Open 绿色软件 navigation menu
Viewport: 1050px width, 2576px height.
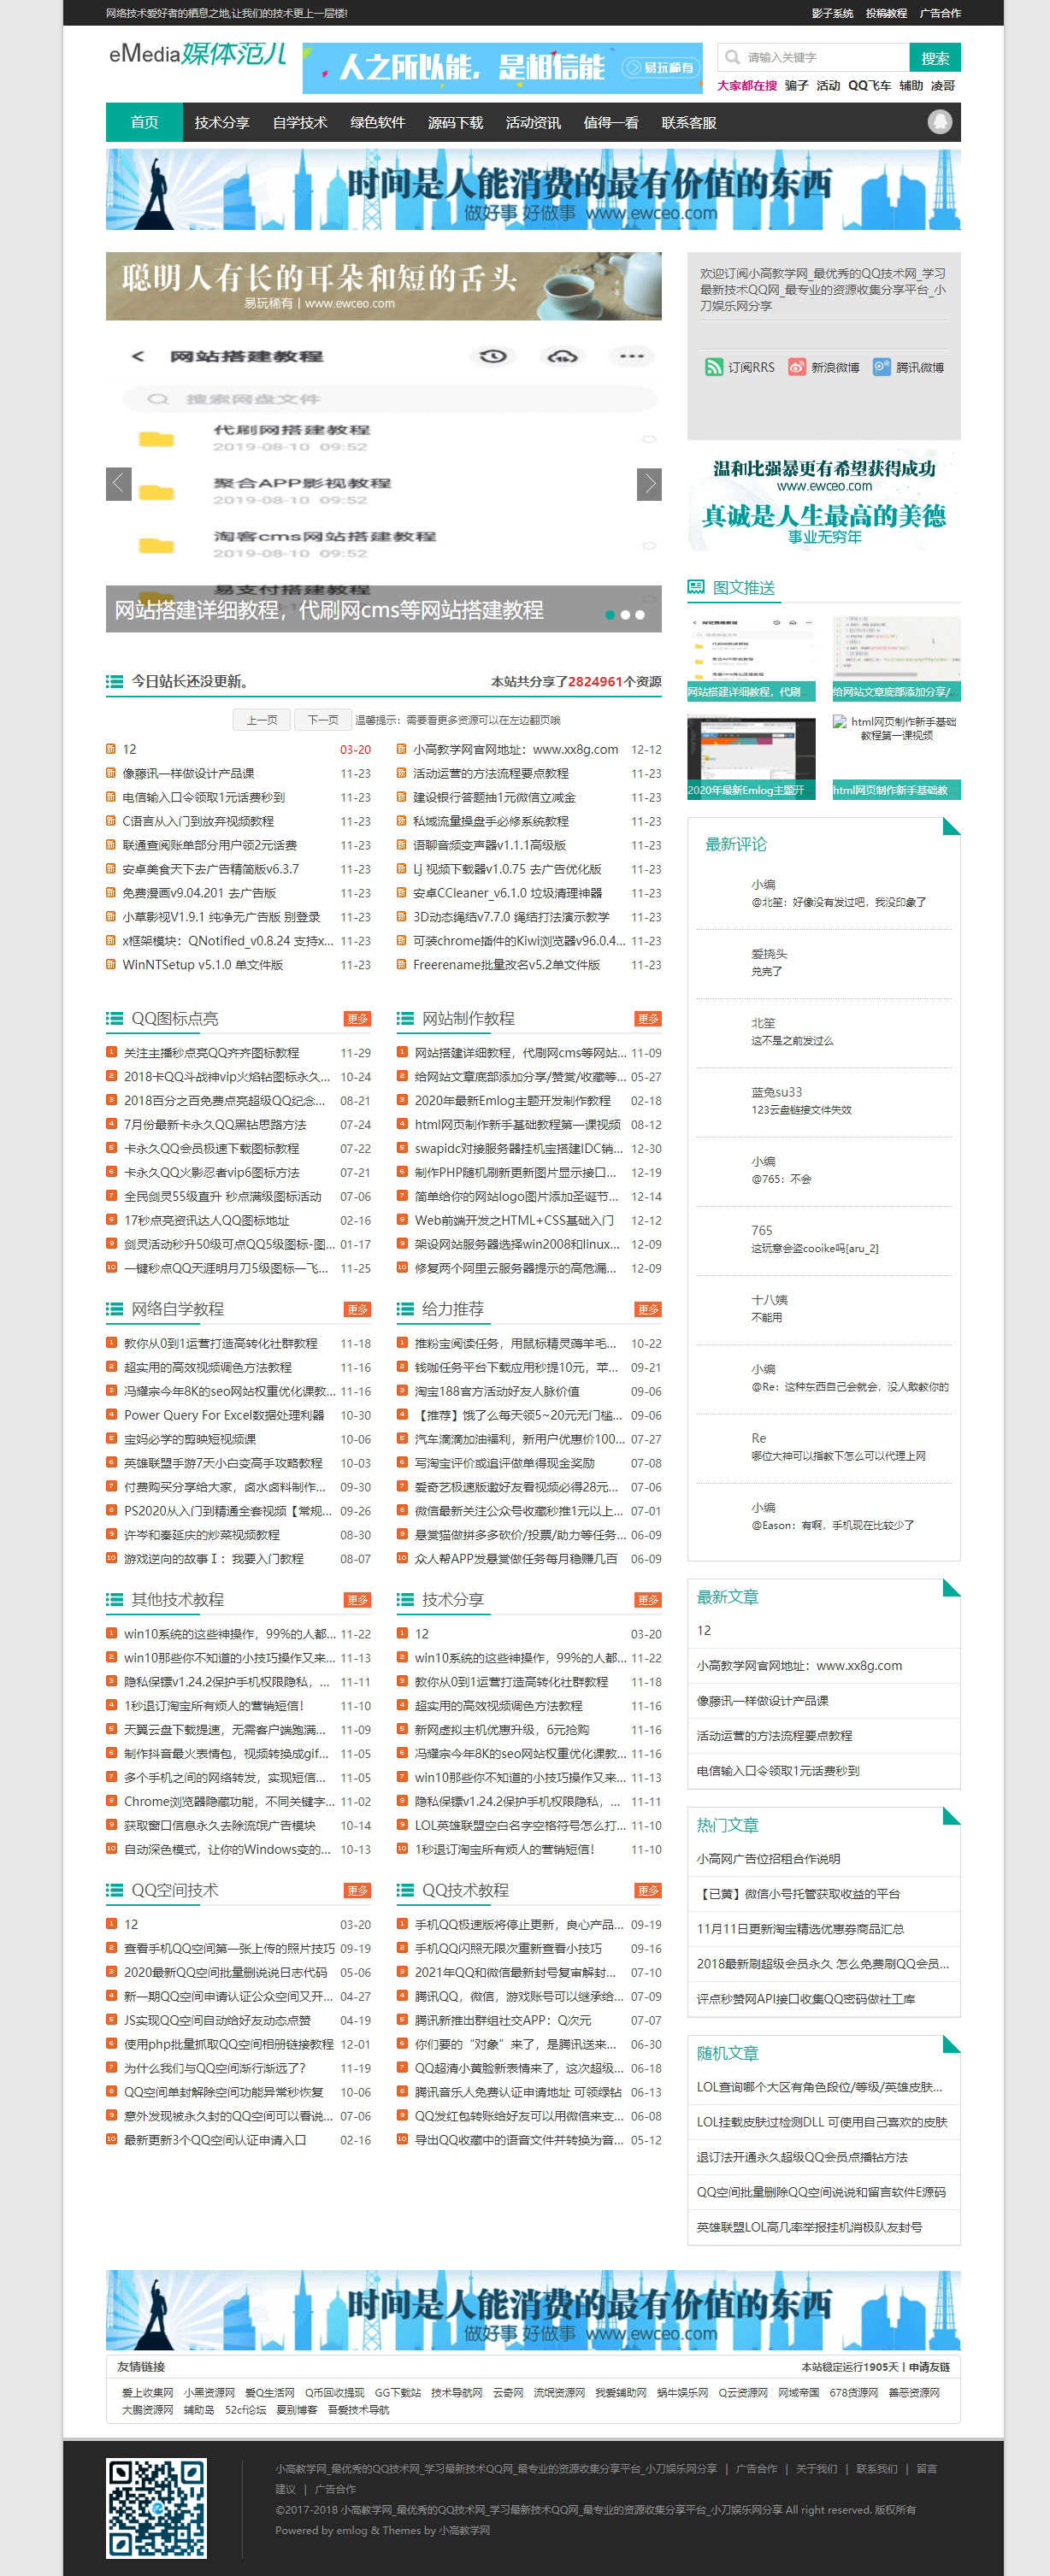(378, 122)
